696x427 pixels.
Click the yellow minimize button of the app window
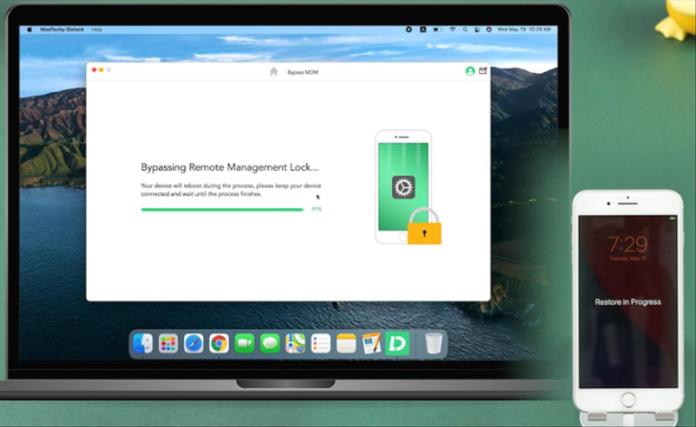pos(101,70)
